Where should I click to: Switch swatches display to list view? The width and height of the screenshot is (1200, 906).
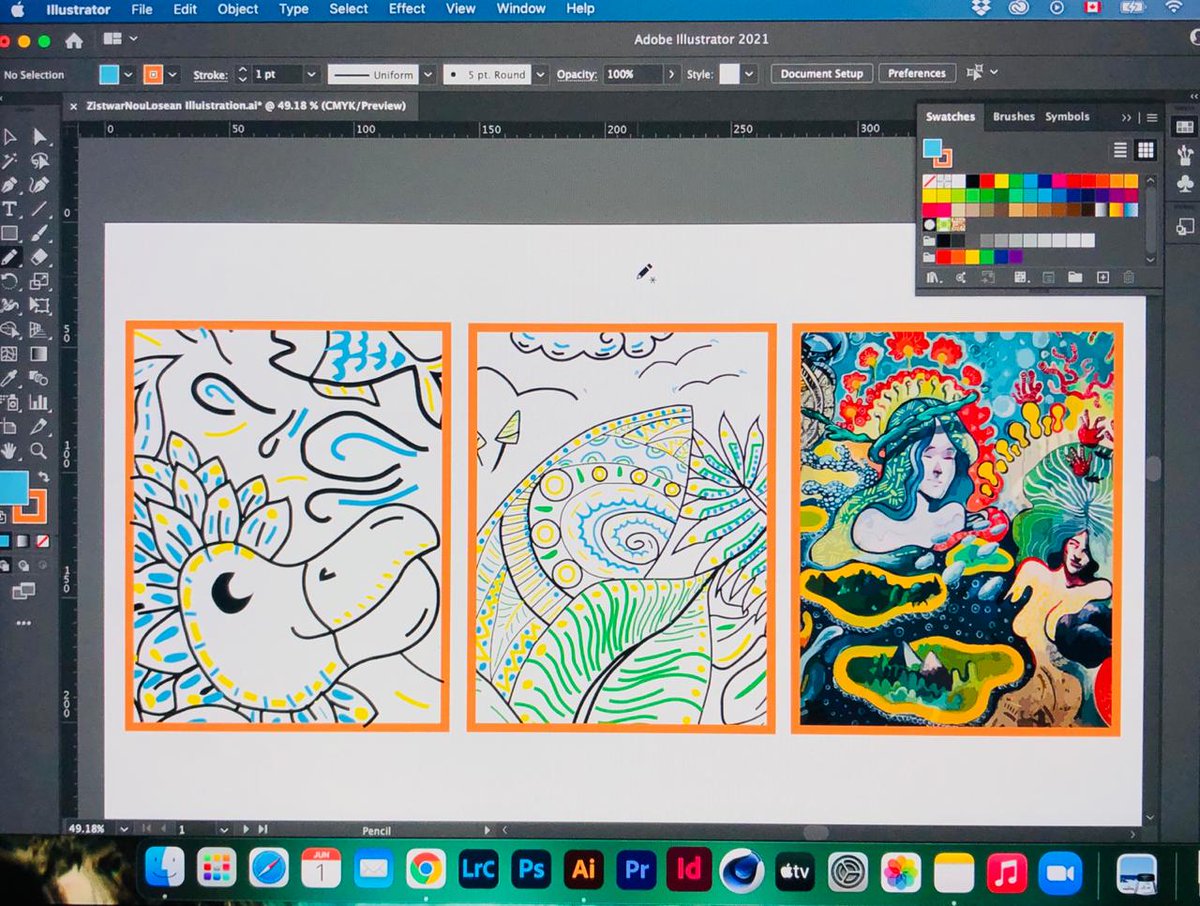(x=1120, y=149)
